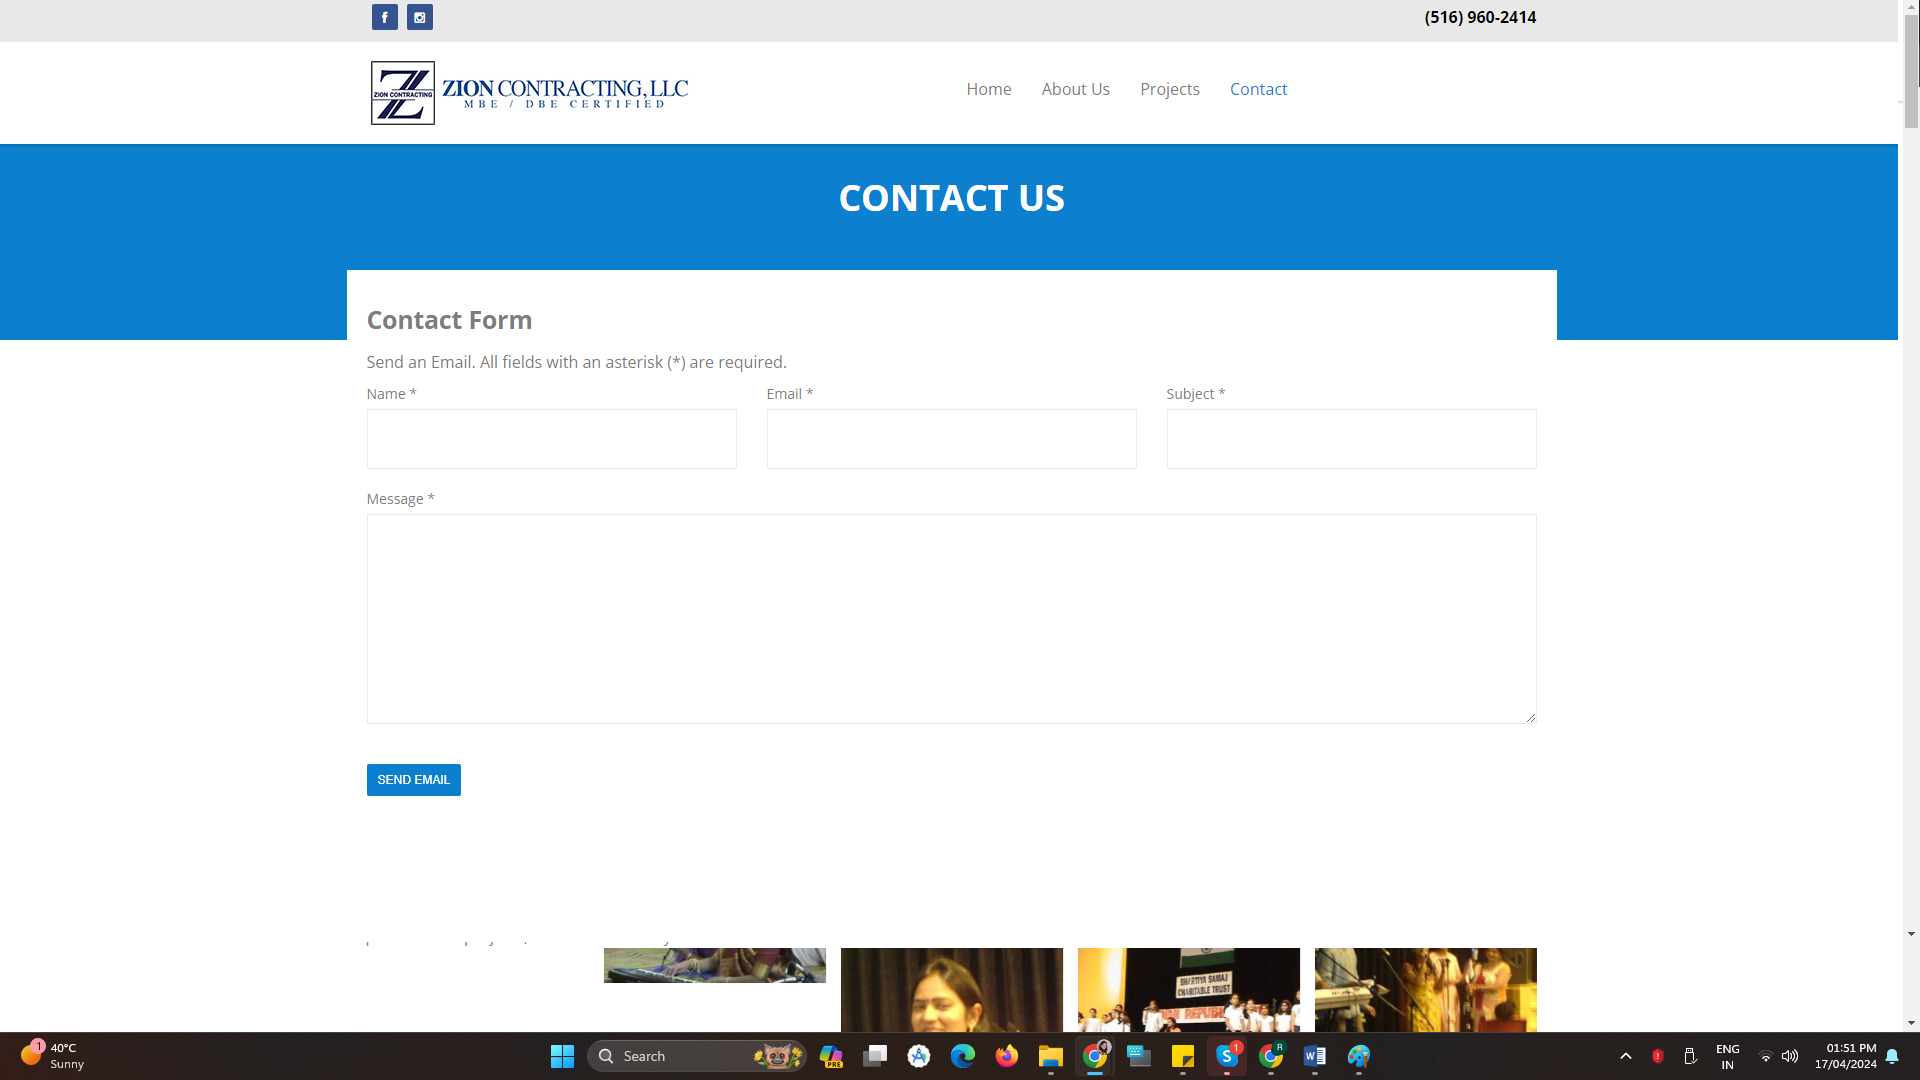Open Word from the taskbar
The height and width of the screenshot is (1080, 1920).
1314,1056
